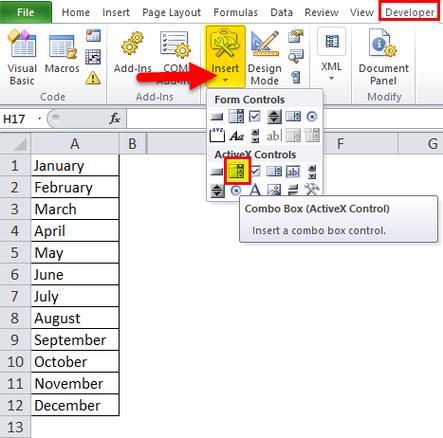This screenshot has width=443, height=438.
Task: Select the cell containing April
Action: pos(75,231)
